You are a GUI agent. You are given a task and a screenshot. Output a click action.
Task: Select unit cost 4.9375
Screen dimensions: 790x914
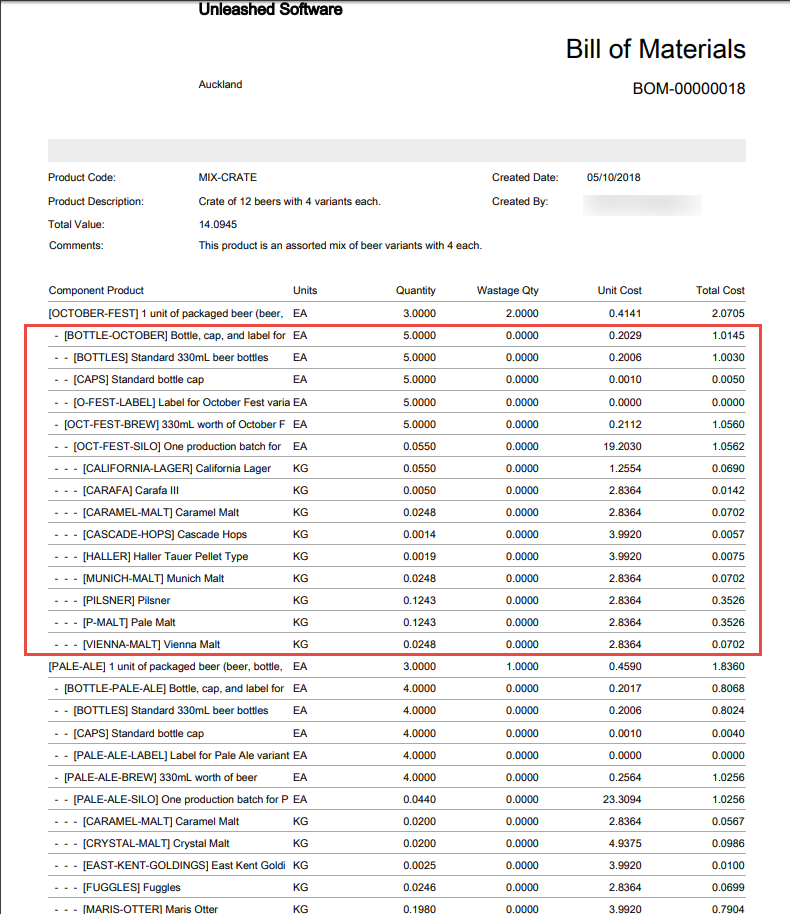pos(625,843)
